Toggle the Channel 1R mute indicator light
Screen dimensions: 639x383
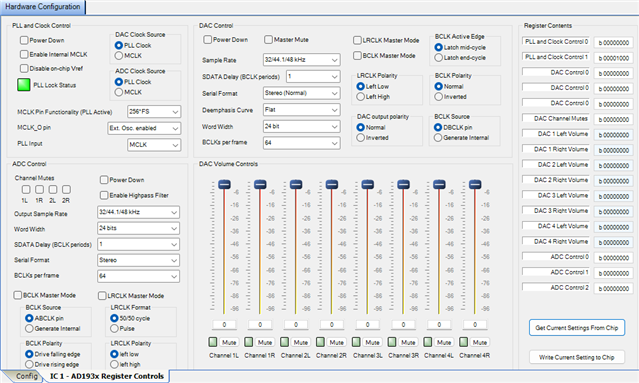click(249, 342)
